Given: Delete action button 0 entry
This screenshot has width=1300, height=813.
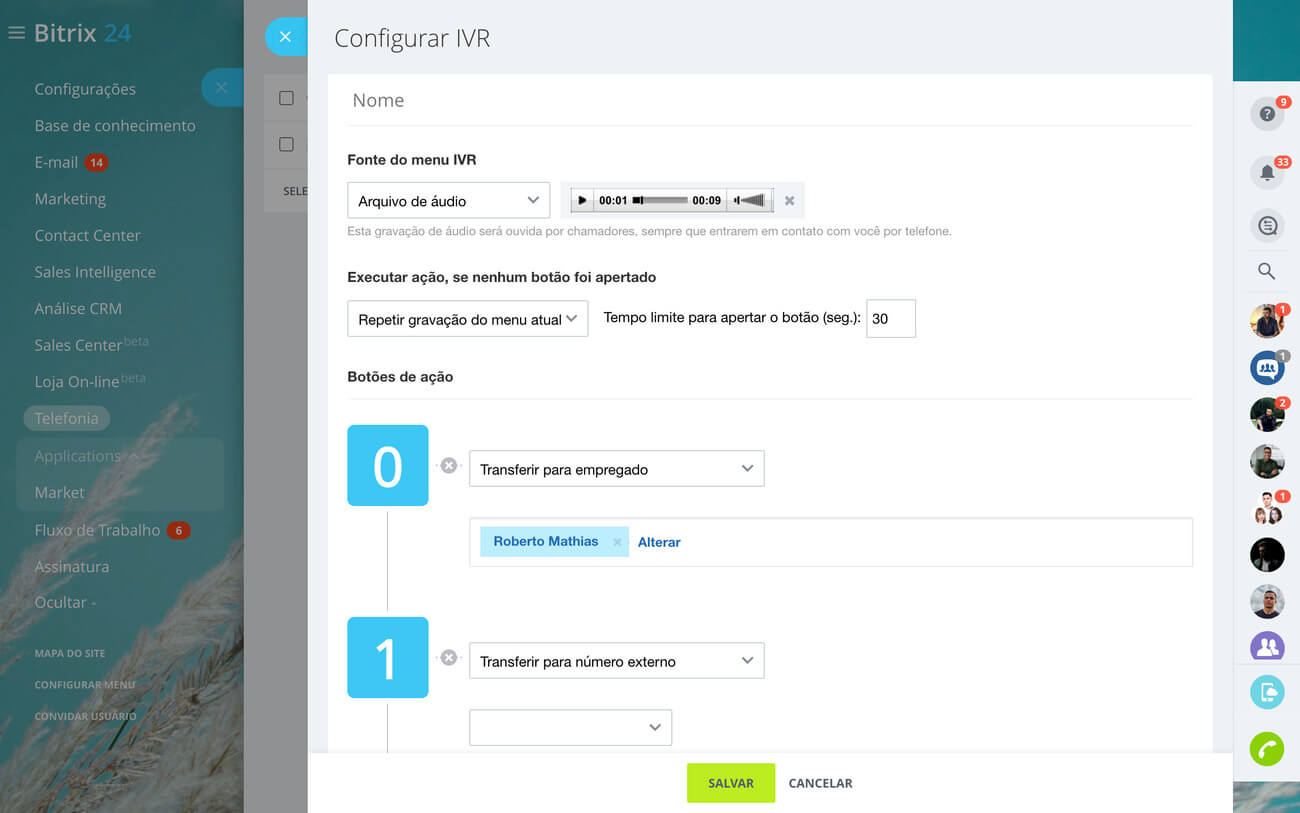Looking at the screenshot, I should click(x=449, y=465).
